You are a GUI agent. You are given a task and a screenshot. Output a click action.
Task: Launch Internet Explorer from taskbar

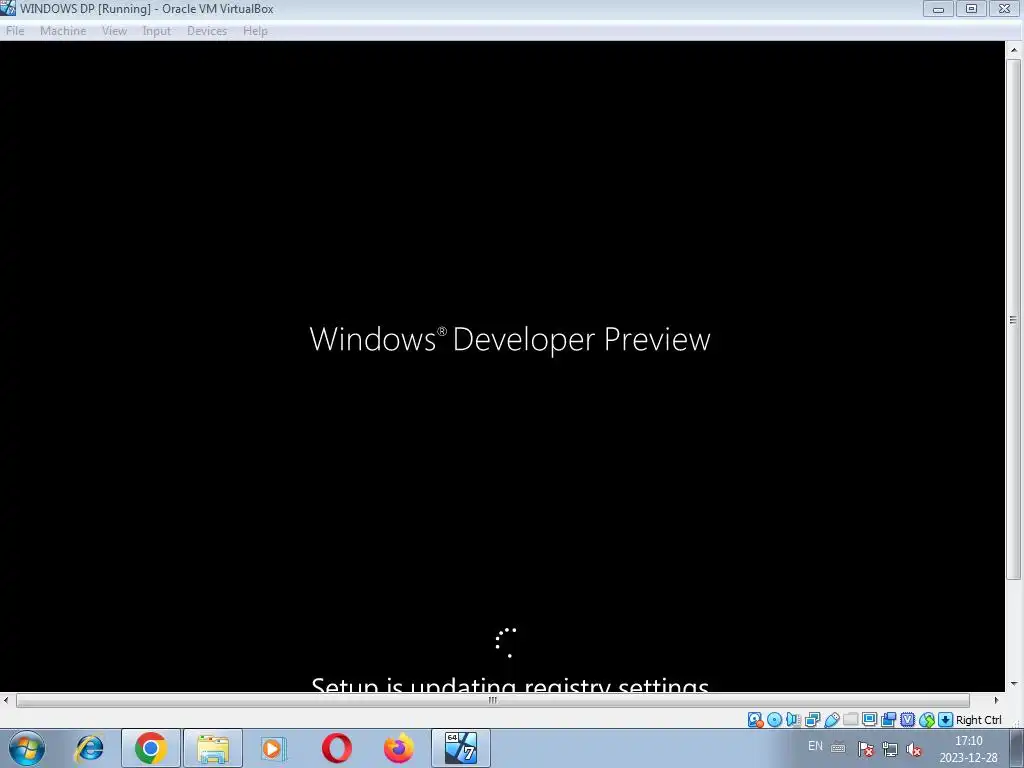(x=89, y=748)
